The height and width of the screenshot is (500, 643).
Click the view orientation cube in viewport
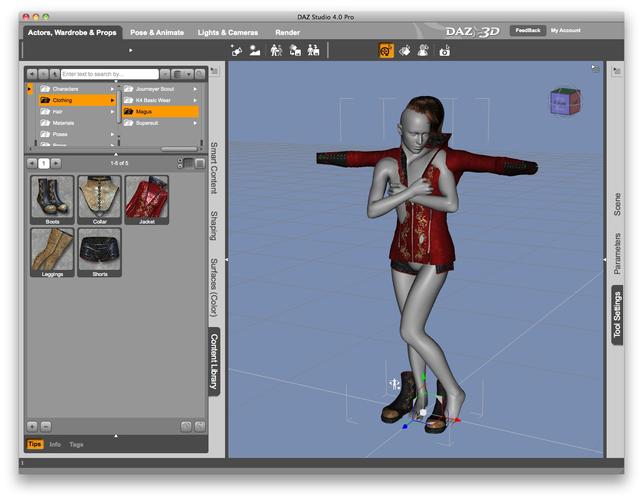point(565,101)
